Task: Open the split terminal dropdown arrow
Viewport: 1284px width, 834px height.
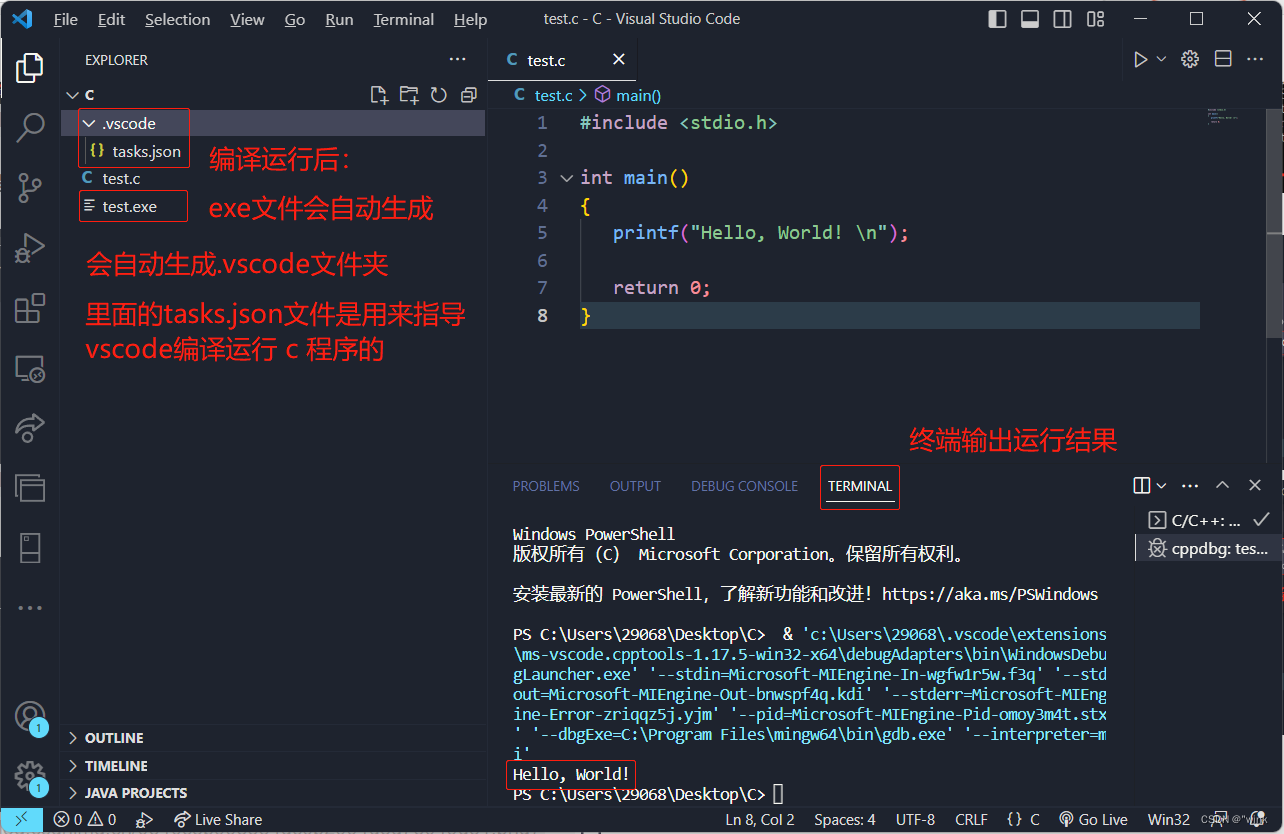Action: 1161,486
